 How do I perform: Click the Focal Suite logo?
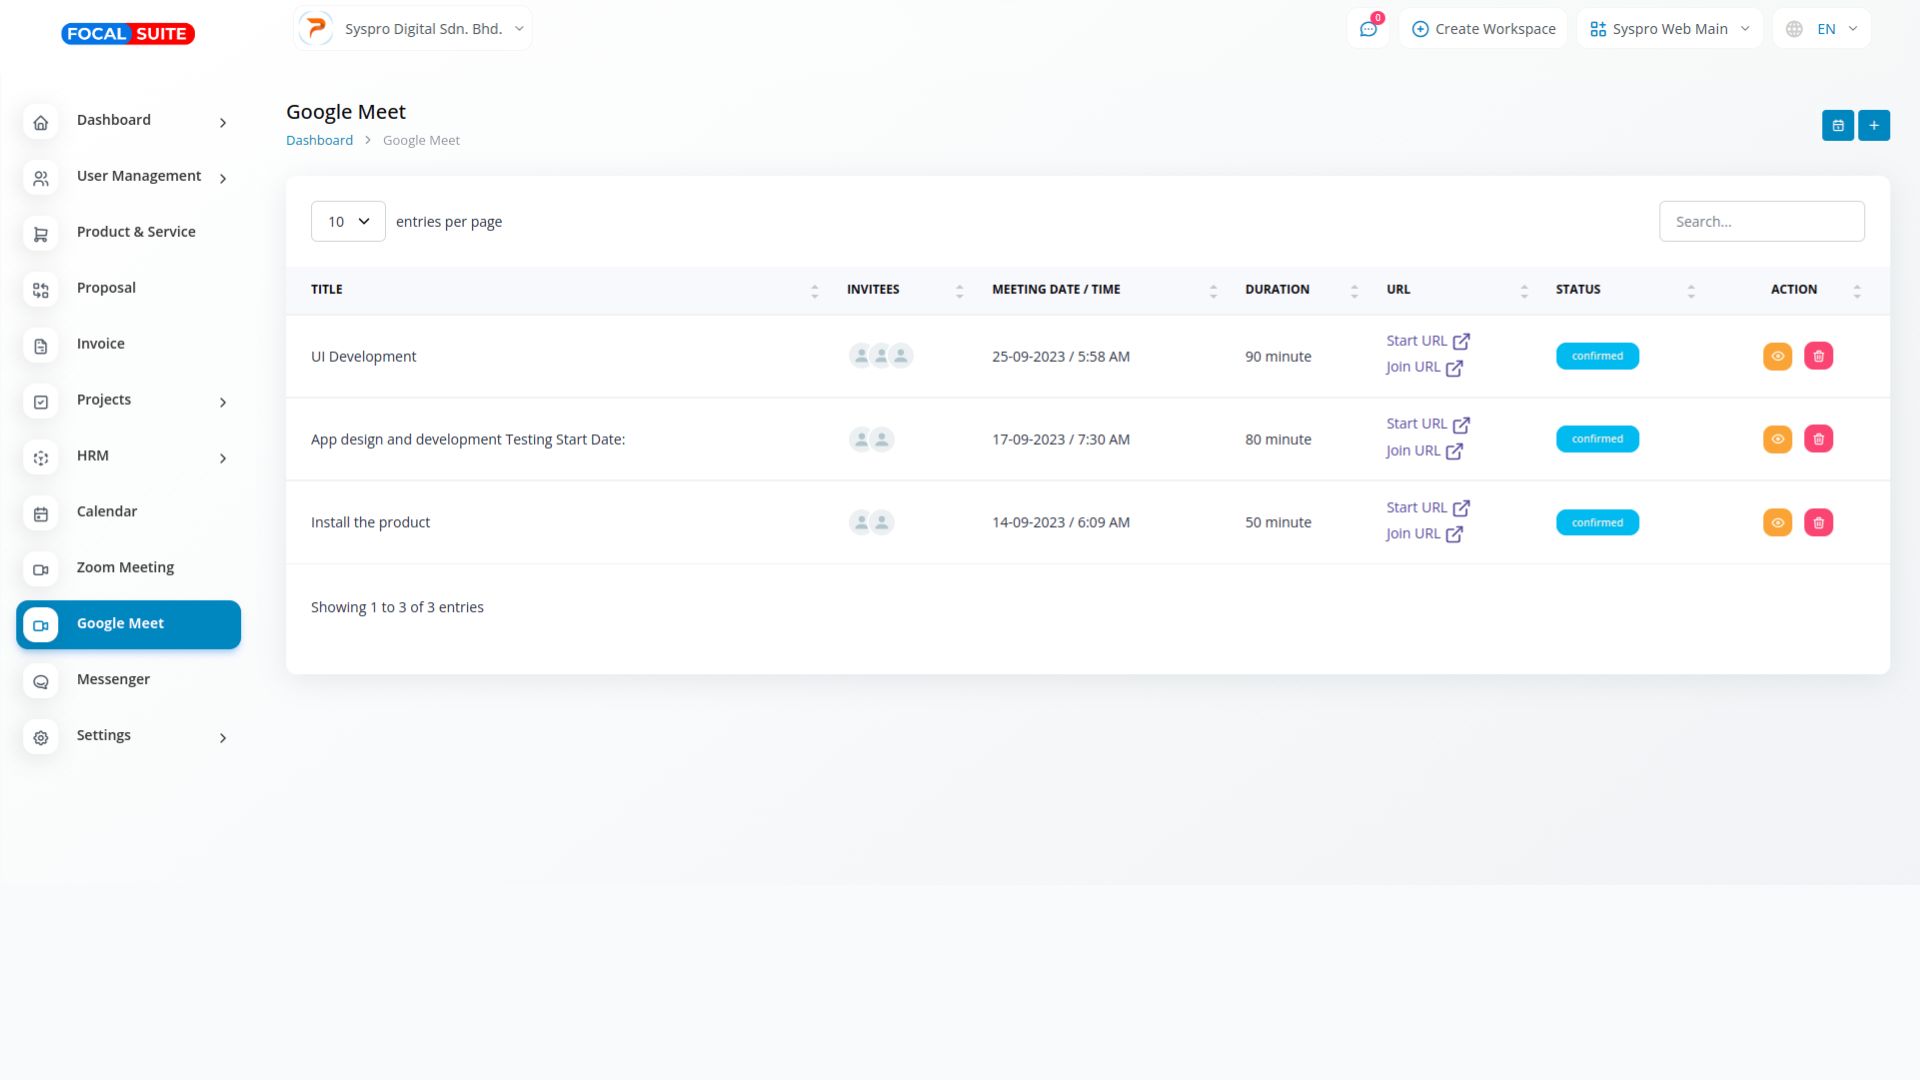pos(128,33)
